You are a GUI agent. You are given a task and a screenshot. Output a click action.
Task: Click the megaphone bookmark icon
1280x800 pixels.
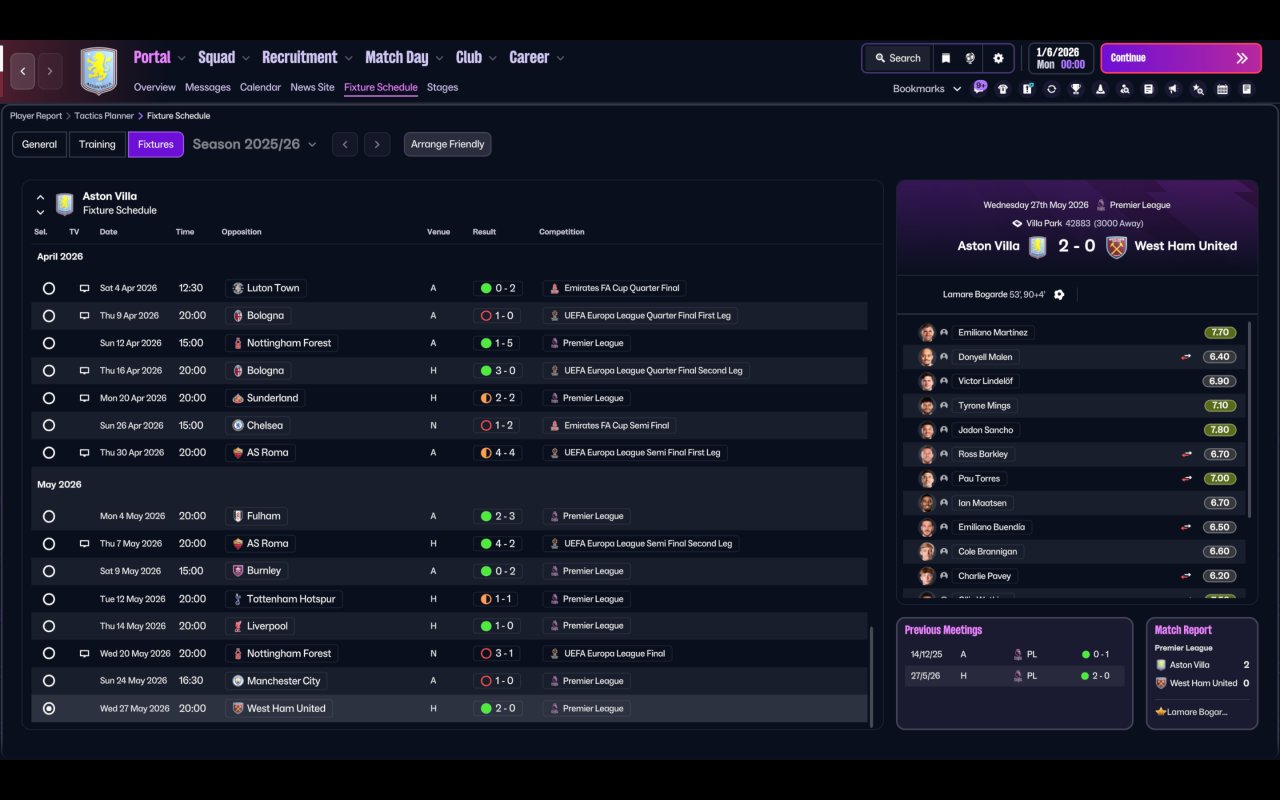pyautogui.click(x=1173, y=89)
